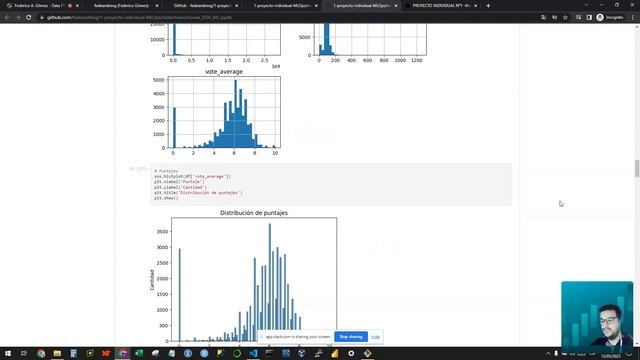Switch to the 'fedeandresg (Federico Gómez)' tab

(x=121, y=6)
